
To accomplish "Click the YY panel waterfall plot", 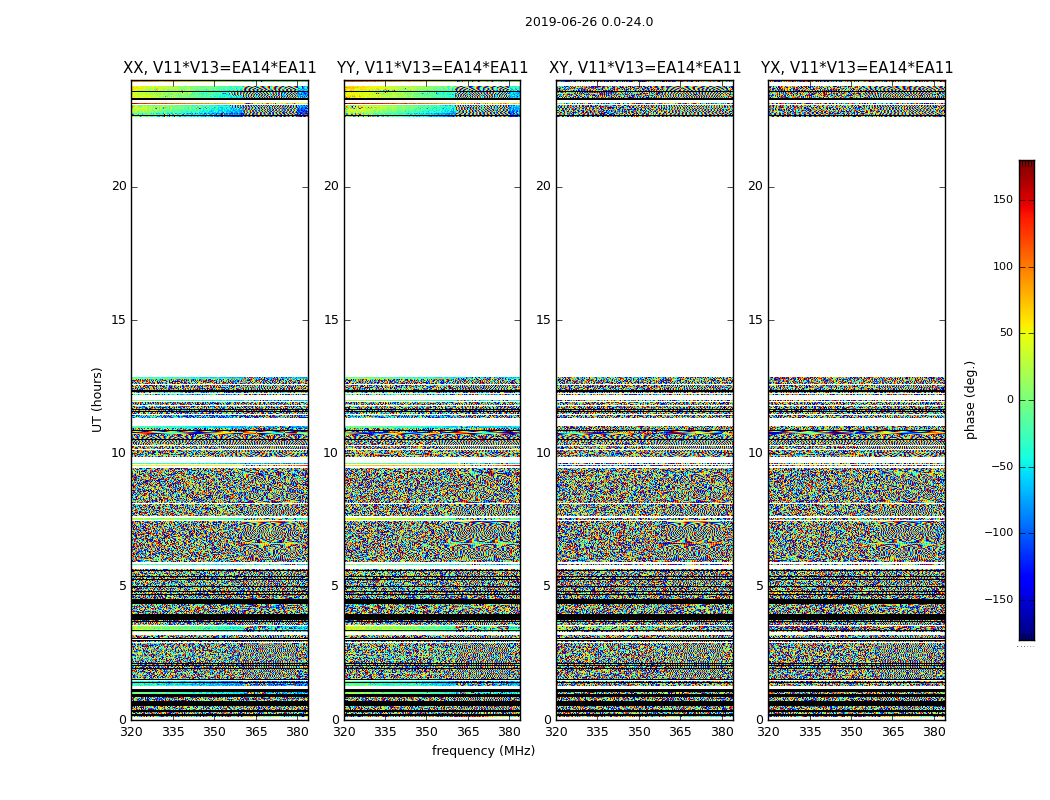I will click(x=433, y=400).
